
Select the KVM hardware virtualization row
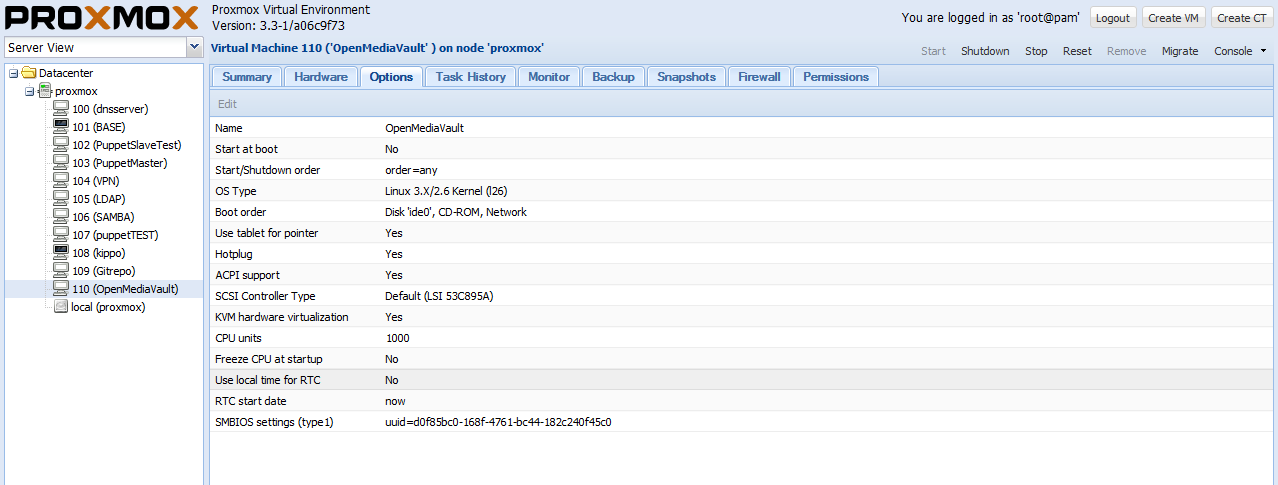743,317
